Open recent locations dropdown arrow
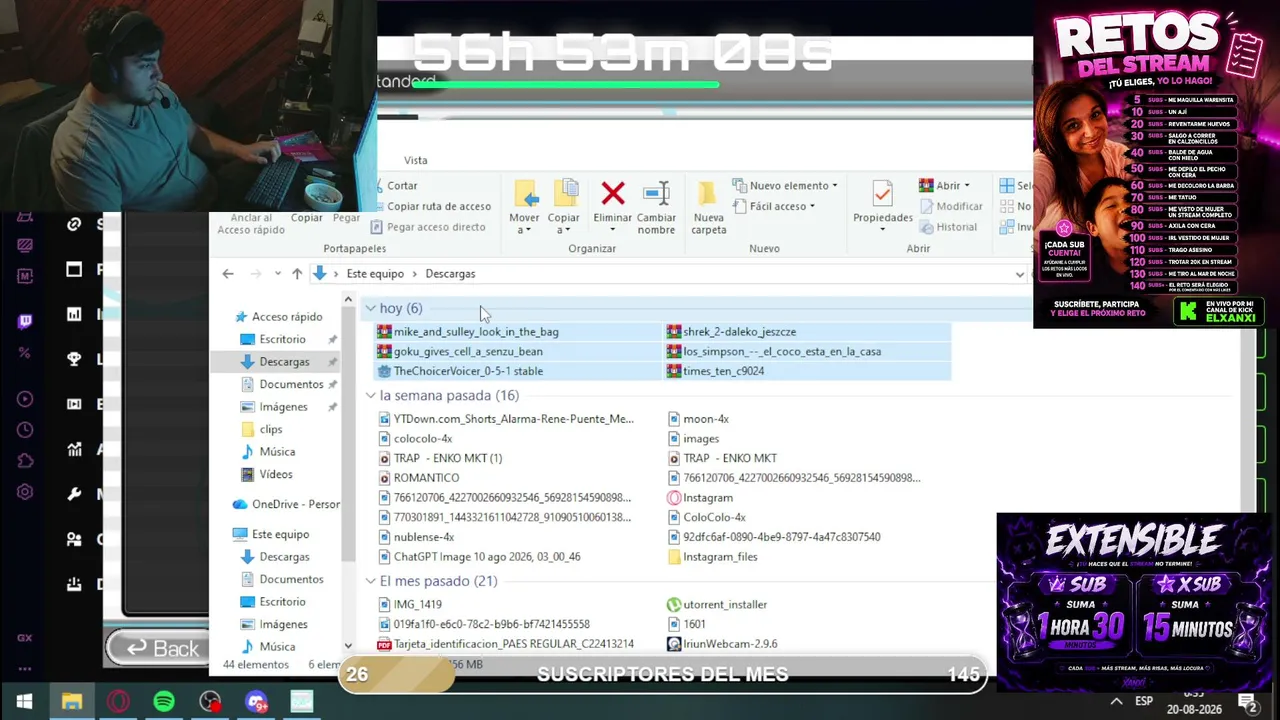The height and width of the screenshot is (720, 1280). pos(276,274)
